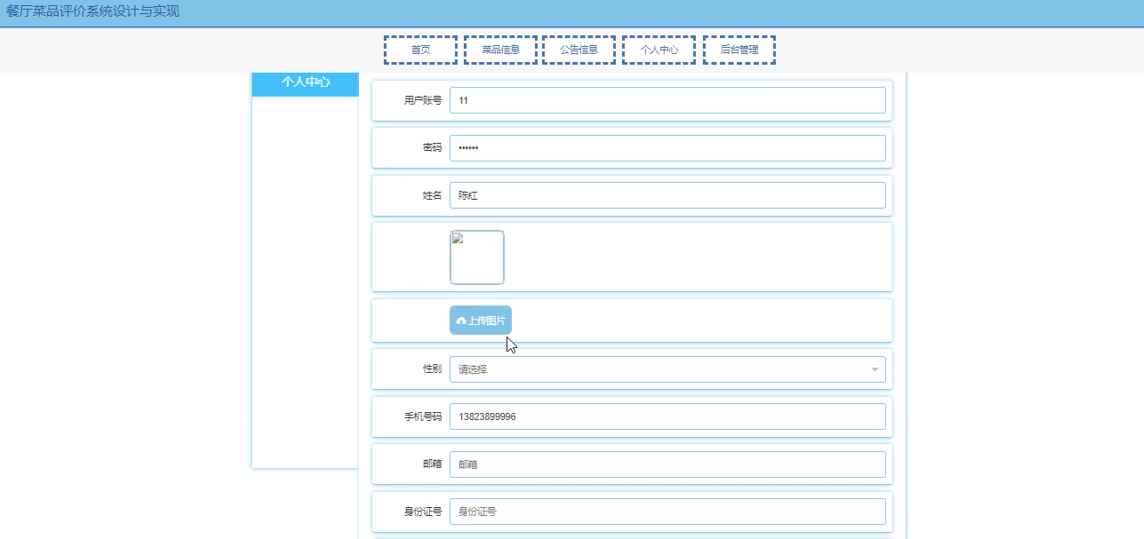Open the 首页 navigation tab
The height and width of the screenshot is (539, 1144).
(x=420, y=50)
